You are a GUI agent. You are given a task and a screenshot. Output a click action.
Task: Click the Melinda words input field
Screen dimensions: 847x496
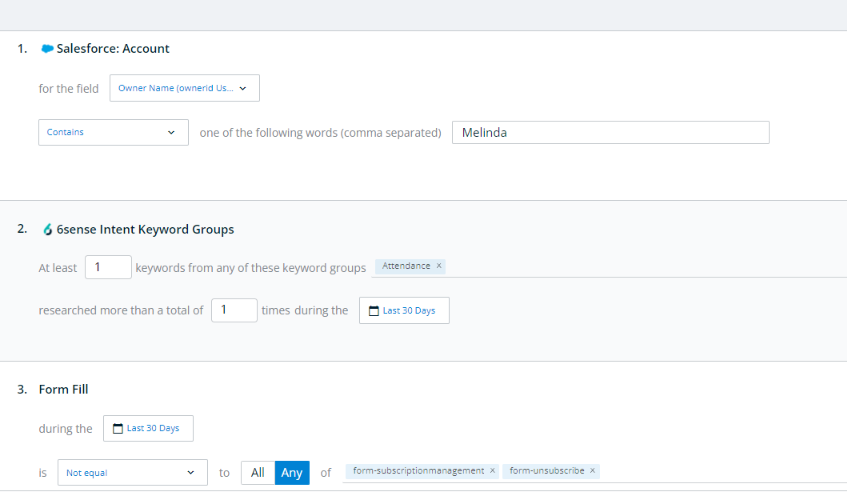click(x=610, y=132)
